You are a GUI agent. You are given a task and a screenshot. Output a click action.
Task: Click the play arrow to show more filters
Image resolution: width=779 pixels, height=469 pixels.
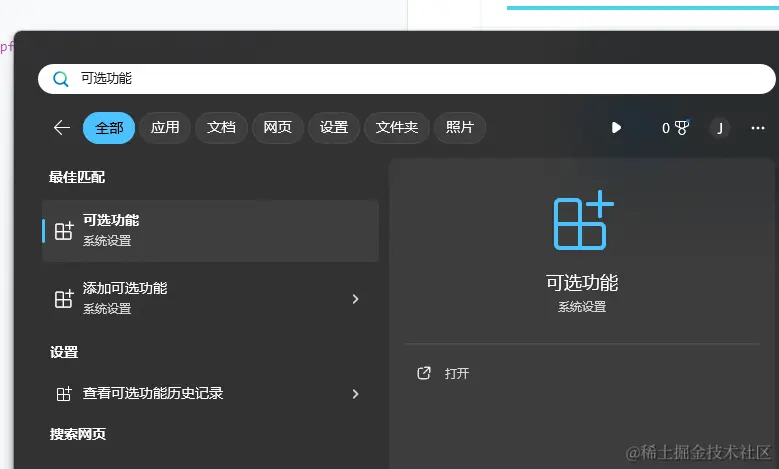tap(616, 128)
